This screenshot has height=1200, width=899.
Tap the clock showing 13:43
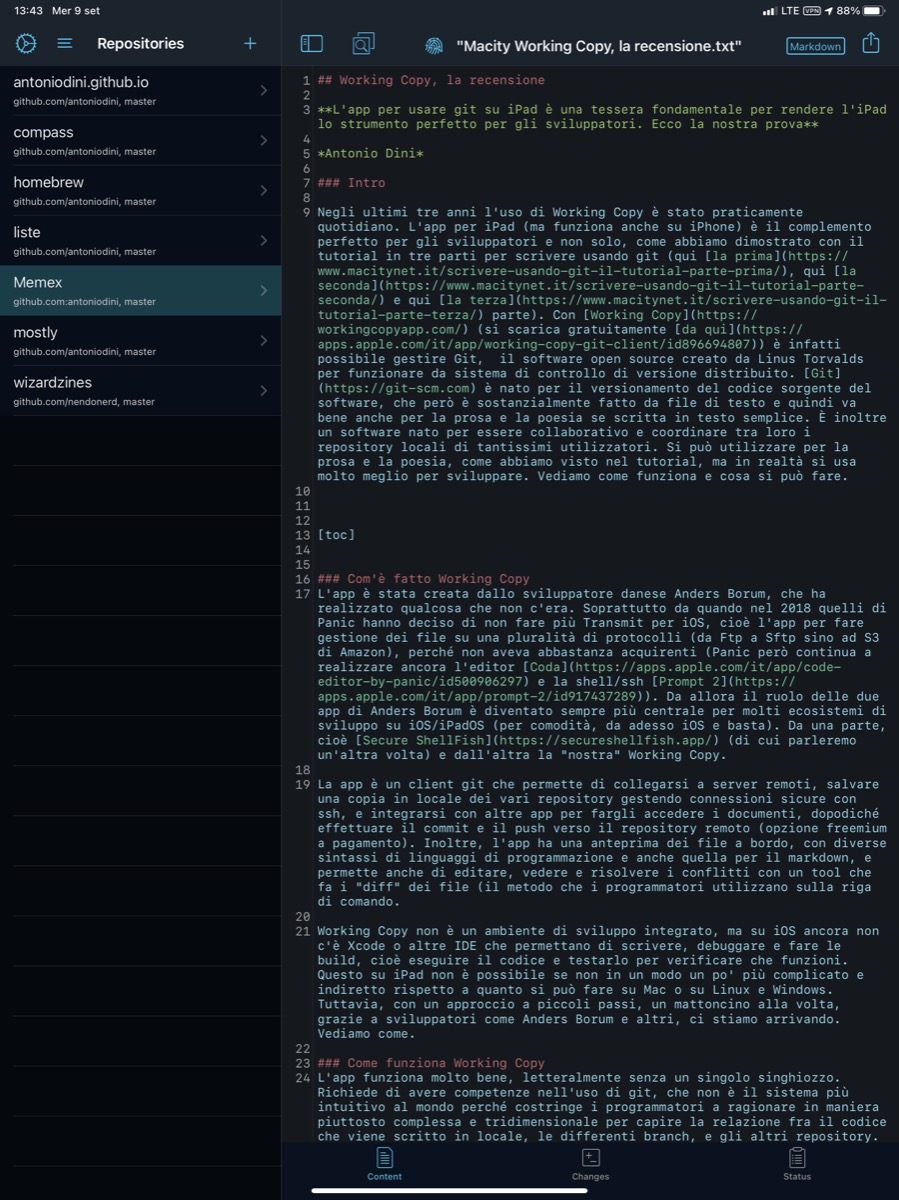coord(29,10)
